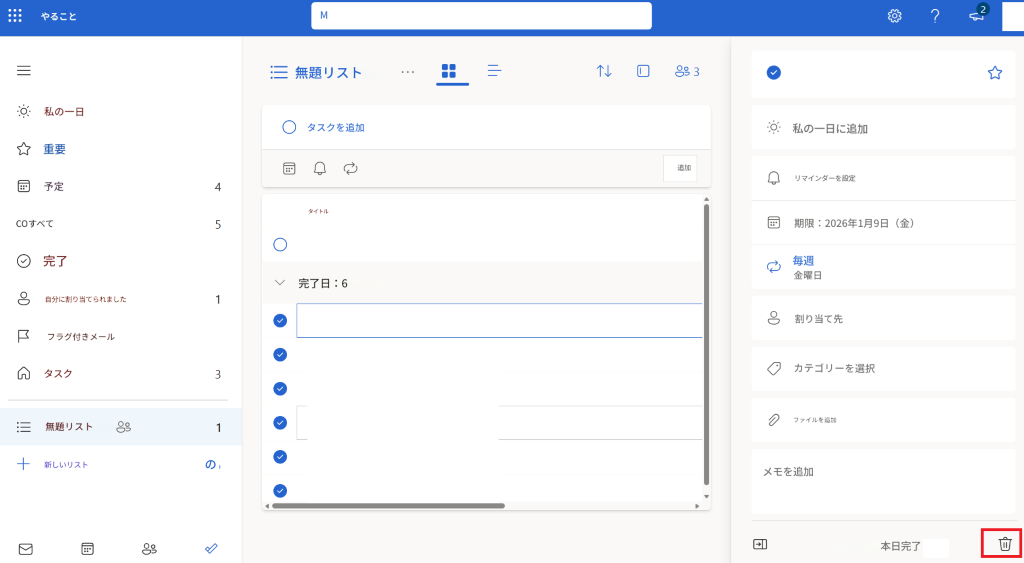Viewport: 1024px width, 563px height.
Task: Uncheck the third completed task checkmark
Action: pos(280,389)
